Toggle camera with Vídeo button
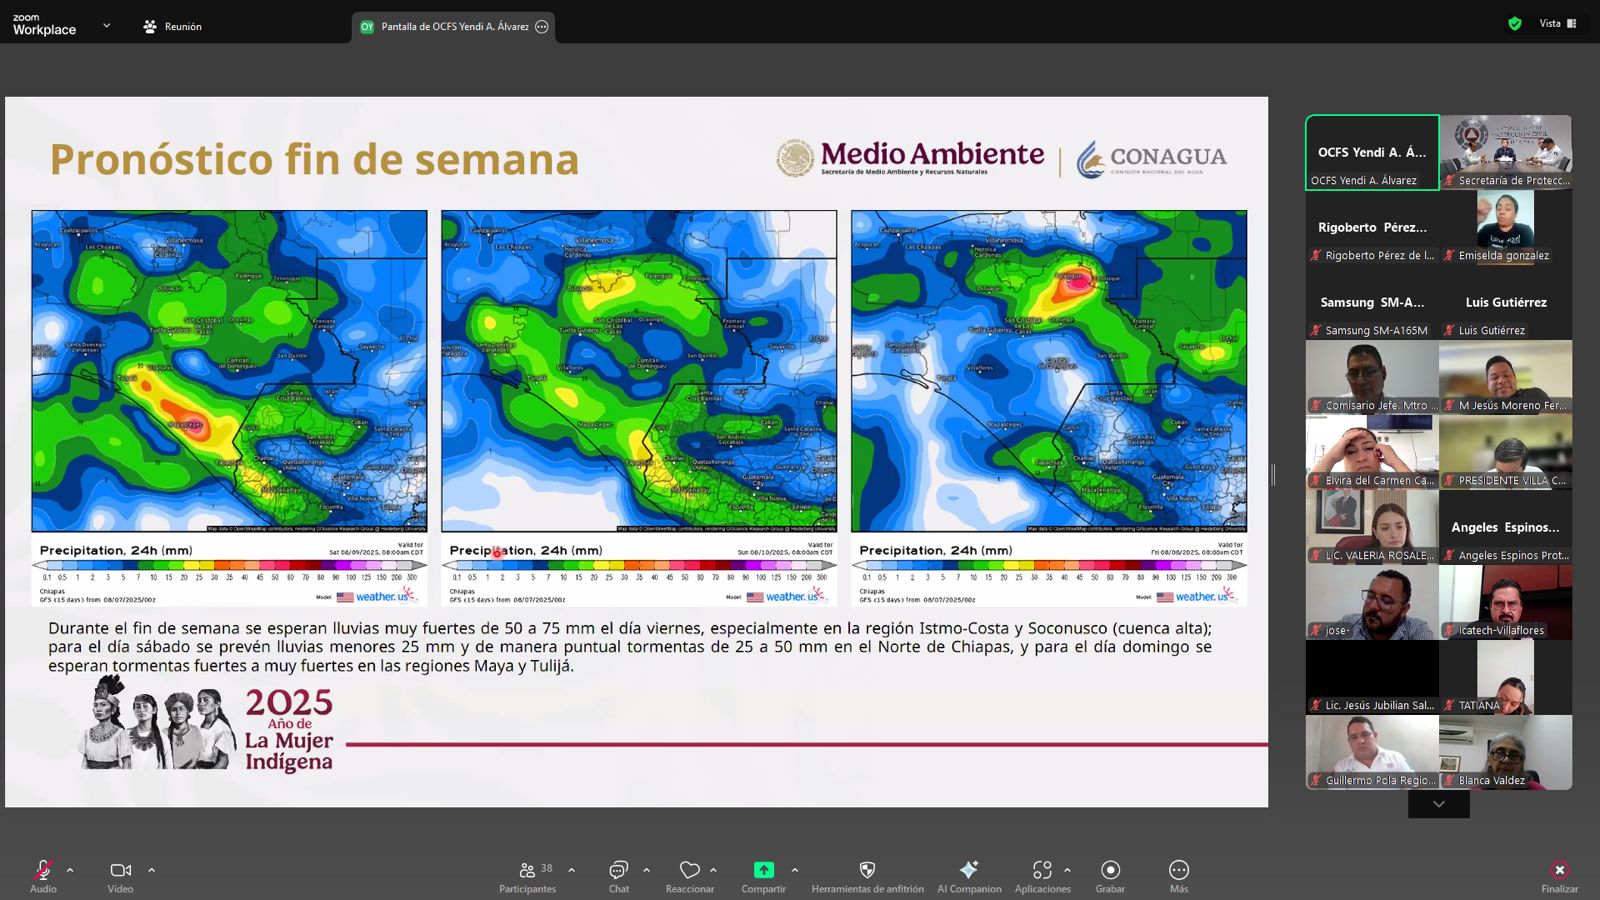Screen dimensions: 1600x900 click(x=120, y=870)
